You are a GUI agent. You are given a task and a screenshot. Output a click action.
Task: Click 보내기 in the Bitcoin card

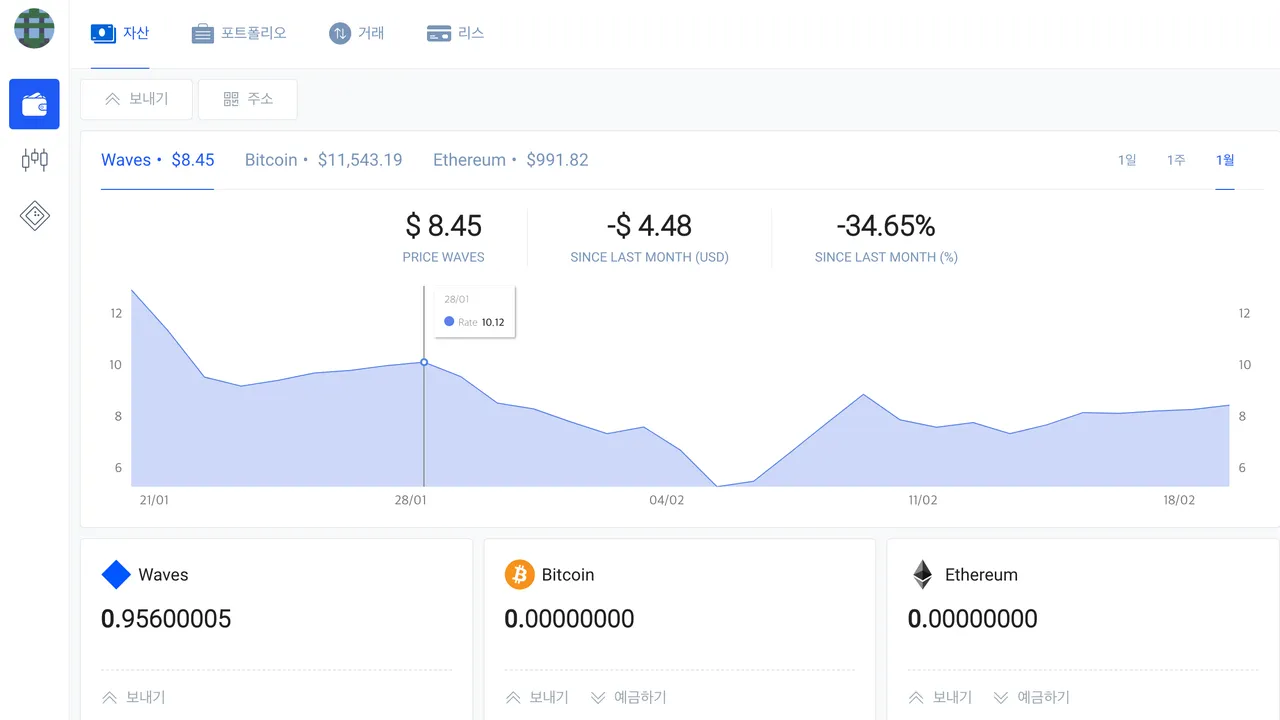[537, 697]
